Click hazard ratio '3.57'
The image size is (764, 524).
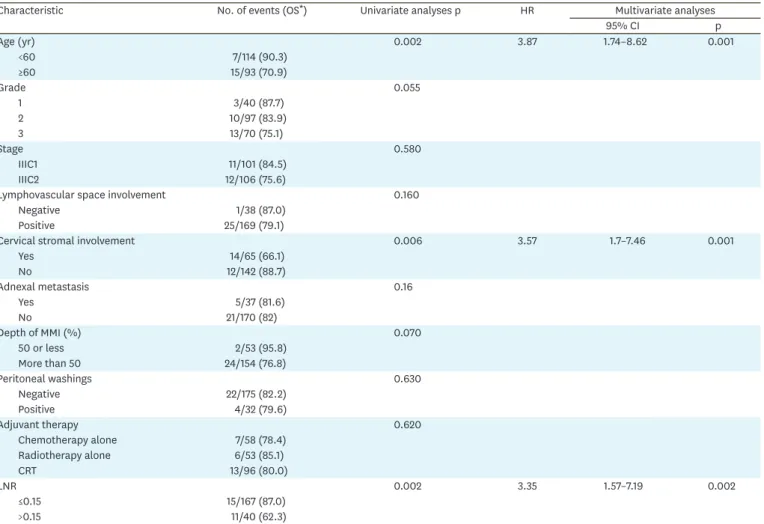(x=527, y=241)
